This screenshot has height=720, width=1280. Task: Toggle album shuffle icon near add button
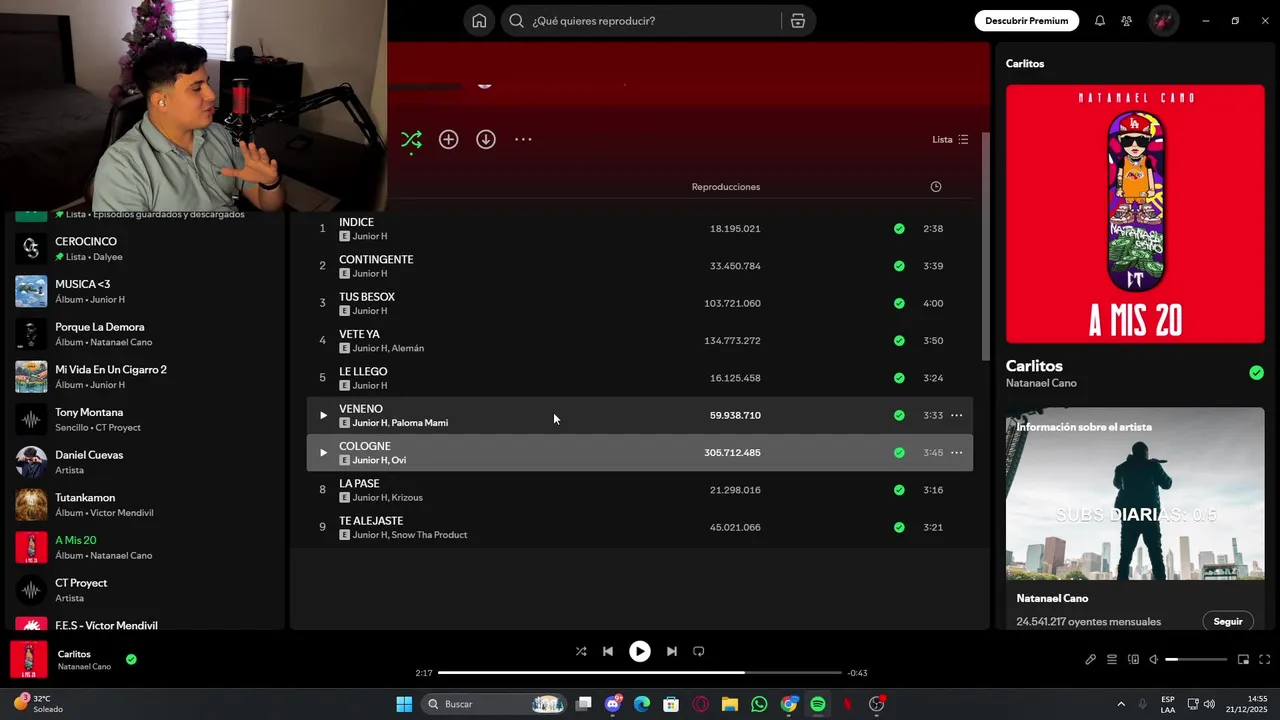[411, 140]
